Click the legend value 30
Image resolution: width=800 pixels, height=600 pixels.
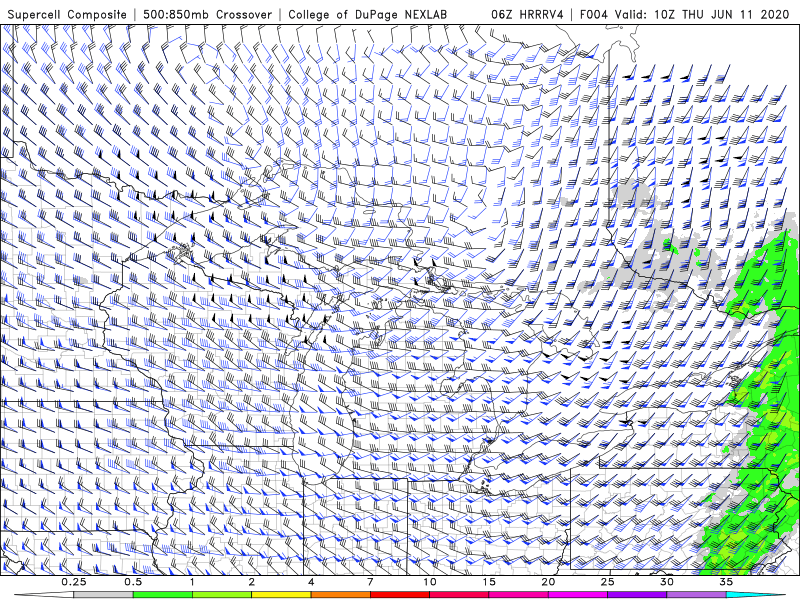click(x=667, y=582)
